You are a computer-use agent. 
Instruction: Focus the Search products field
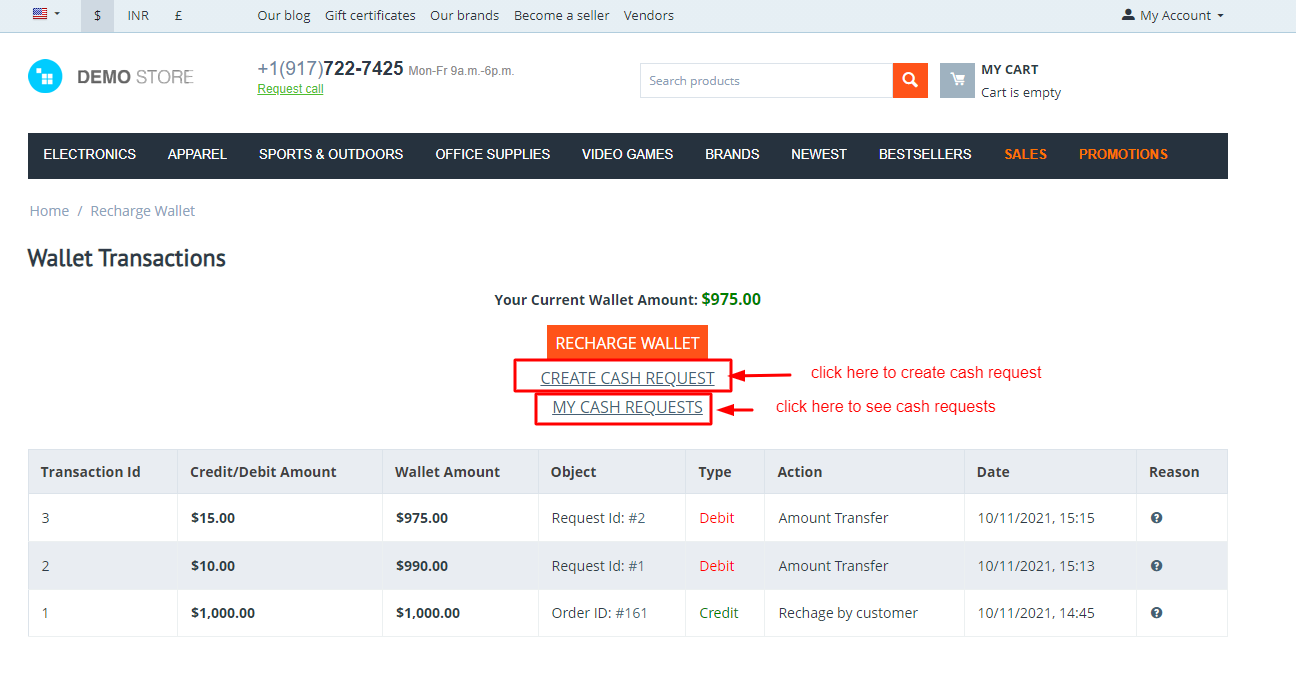766,80
